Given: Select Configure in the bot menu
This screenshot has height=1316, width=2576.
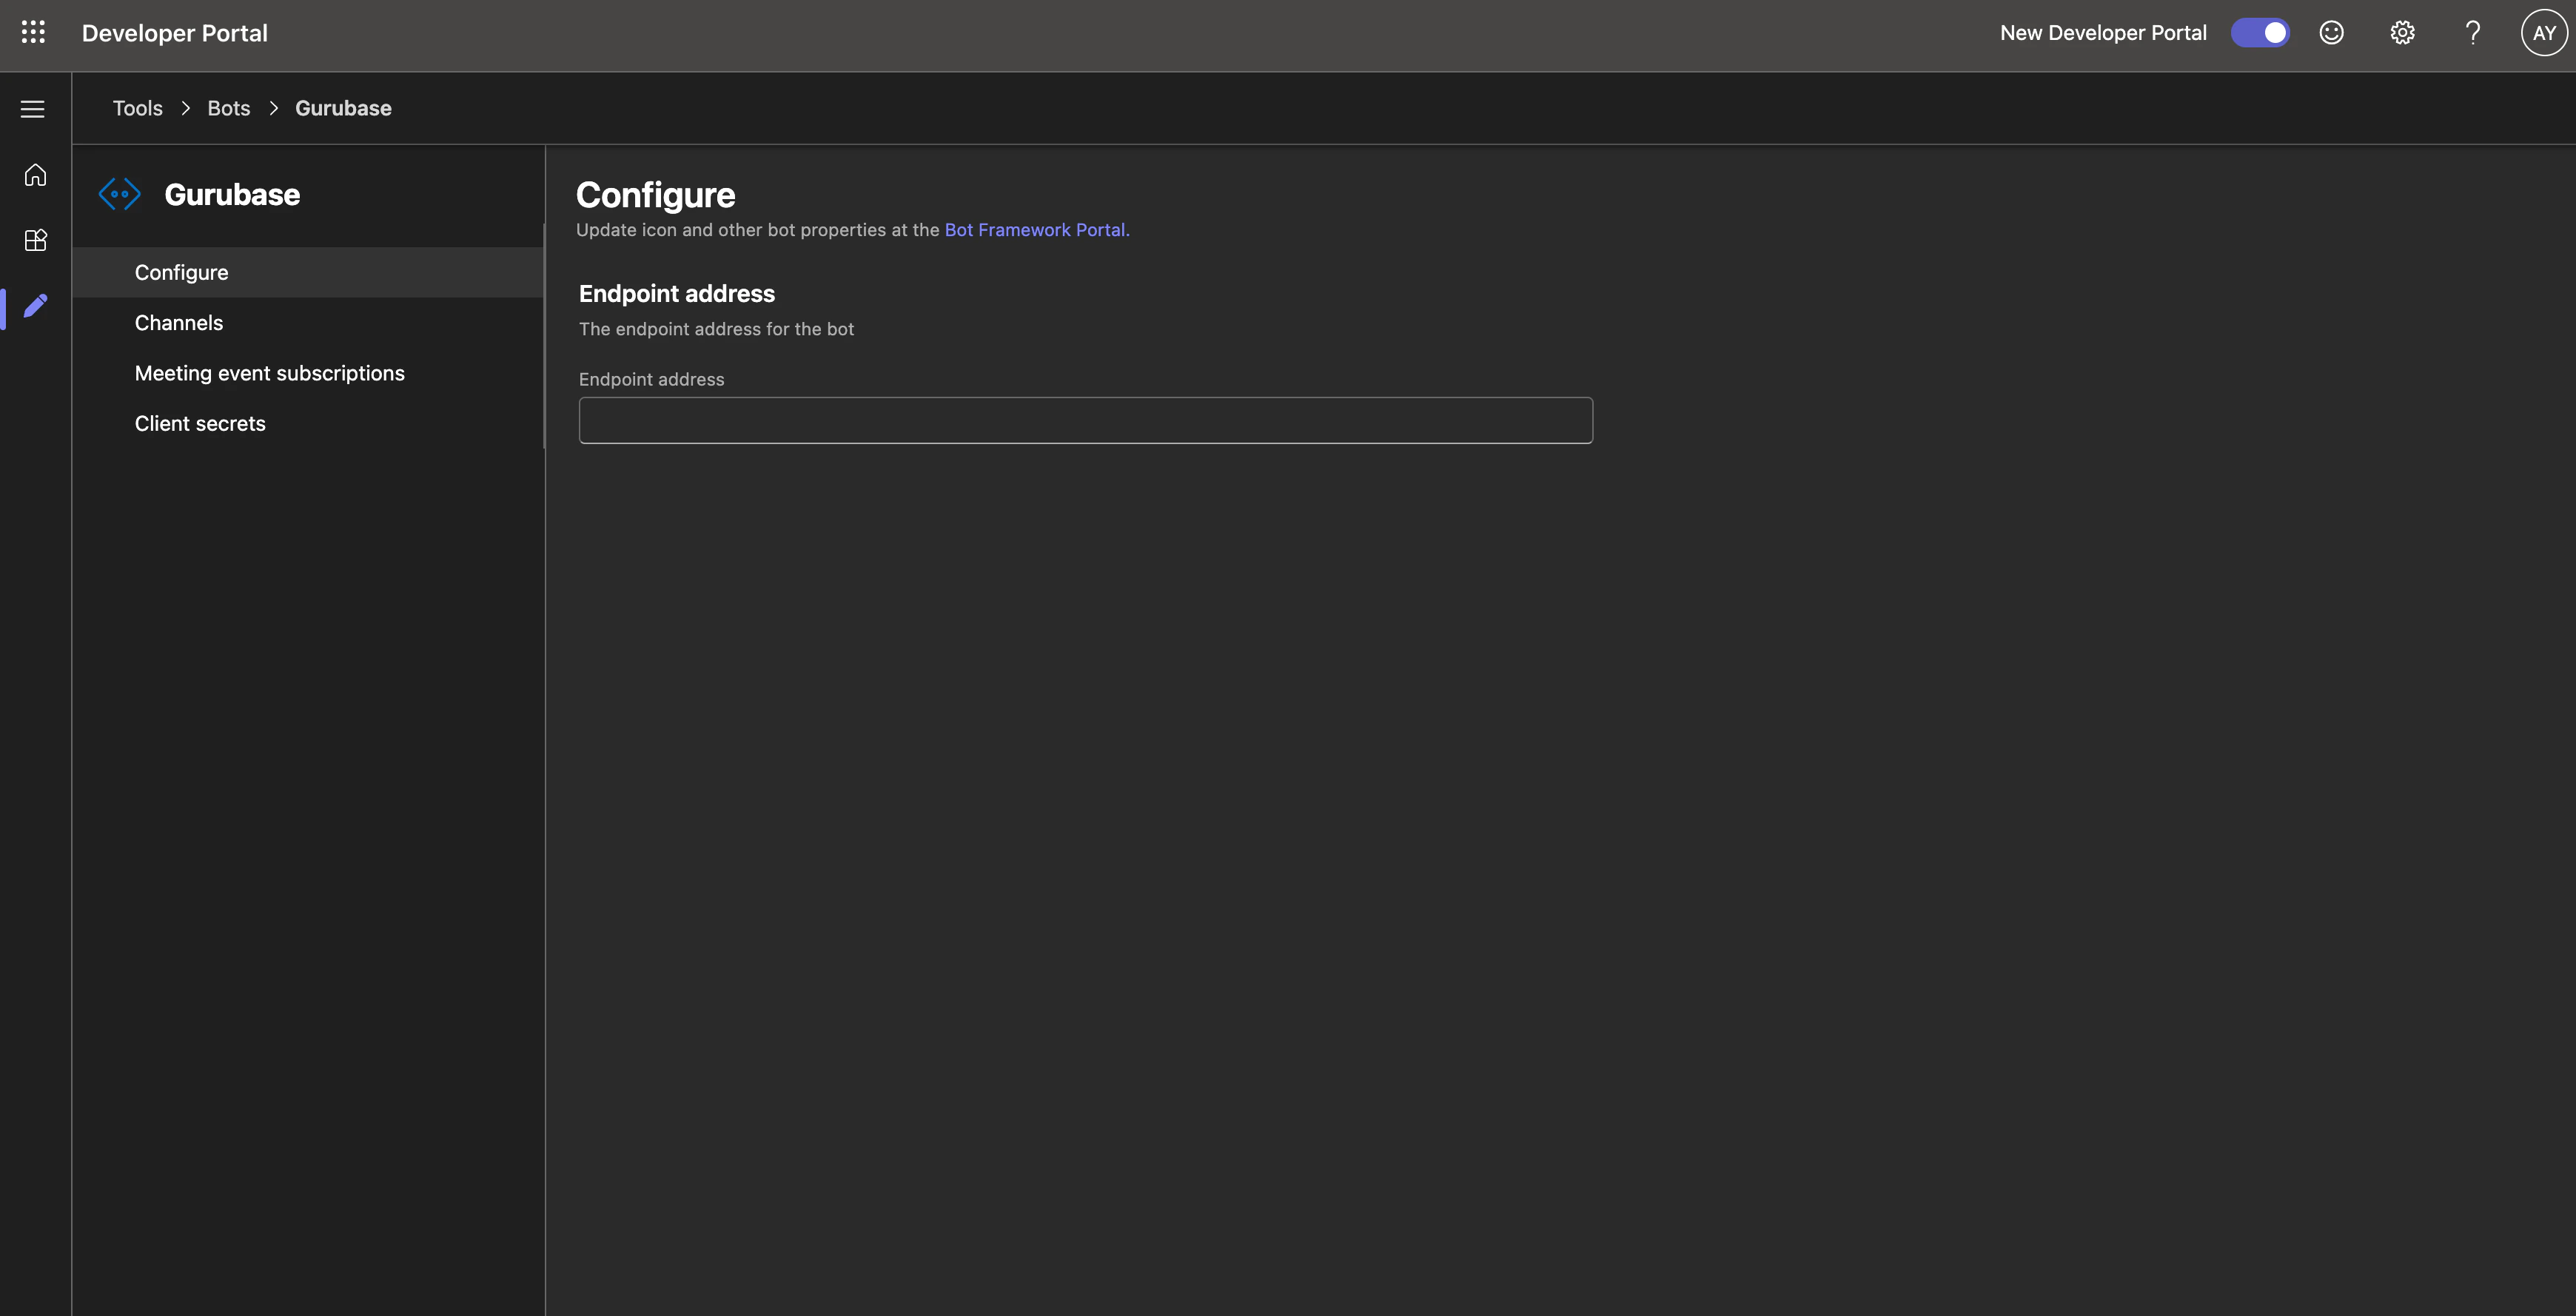Looking at the screenshot, I should point(308,272).
